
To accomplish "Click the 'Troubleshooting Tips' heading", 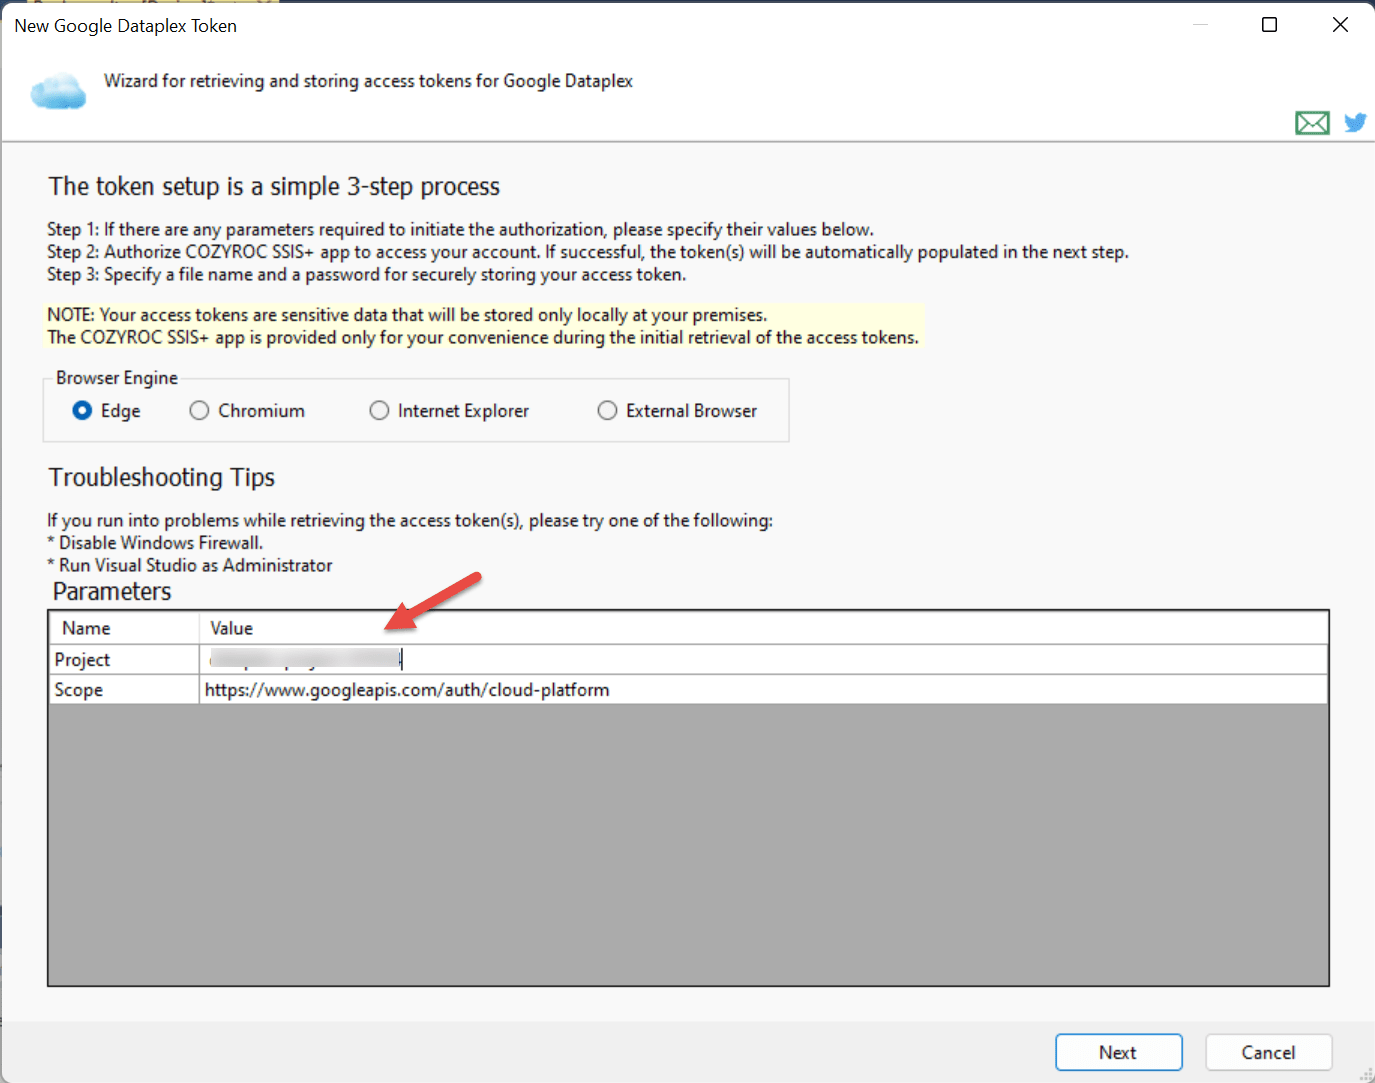I will [x=162, y=478].
